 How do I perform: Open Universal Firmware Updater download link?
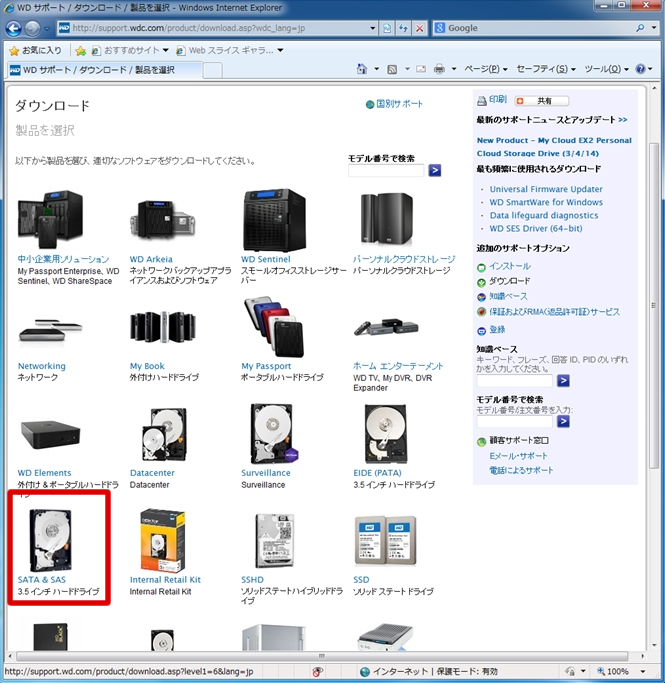coord(546,189)
